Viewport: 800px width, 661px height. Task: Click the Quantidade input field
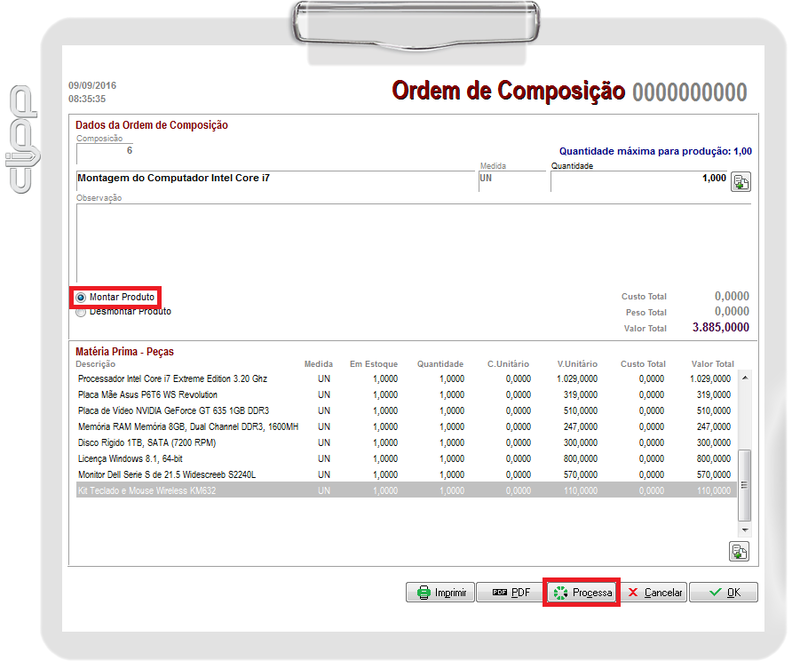[637, 178]
